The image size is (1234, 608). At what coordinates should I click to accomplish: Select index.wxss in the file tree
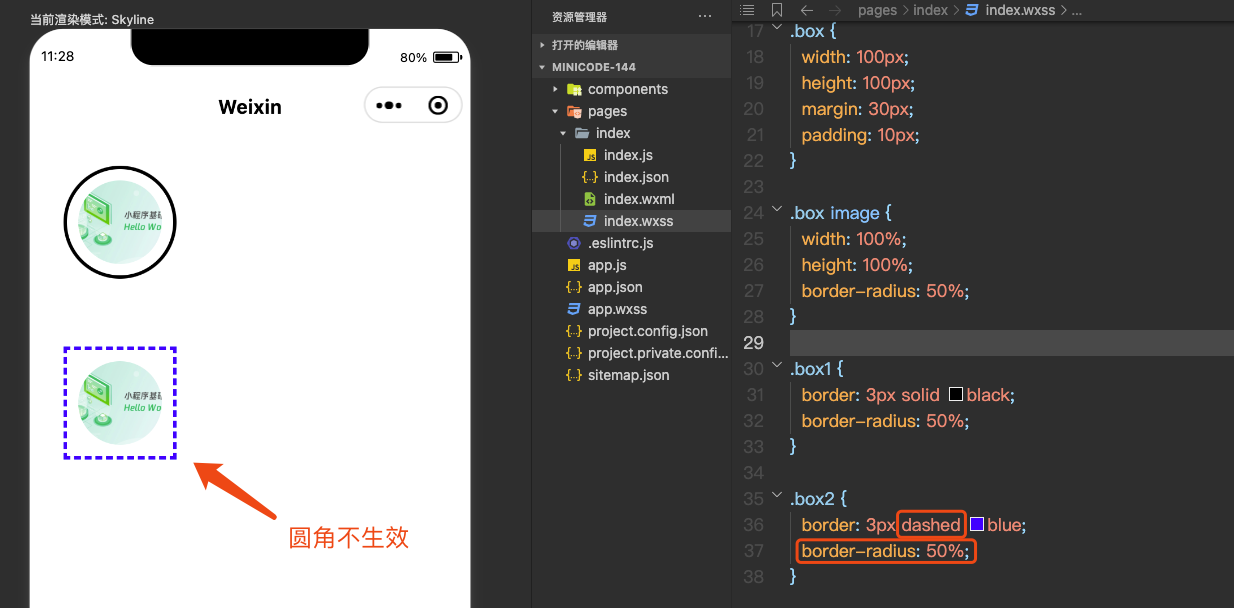(x=638, y=221)
